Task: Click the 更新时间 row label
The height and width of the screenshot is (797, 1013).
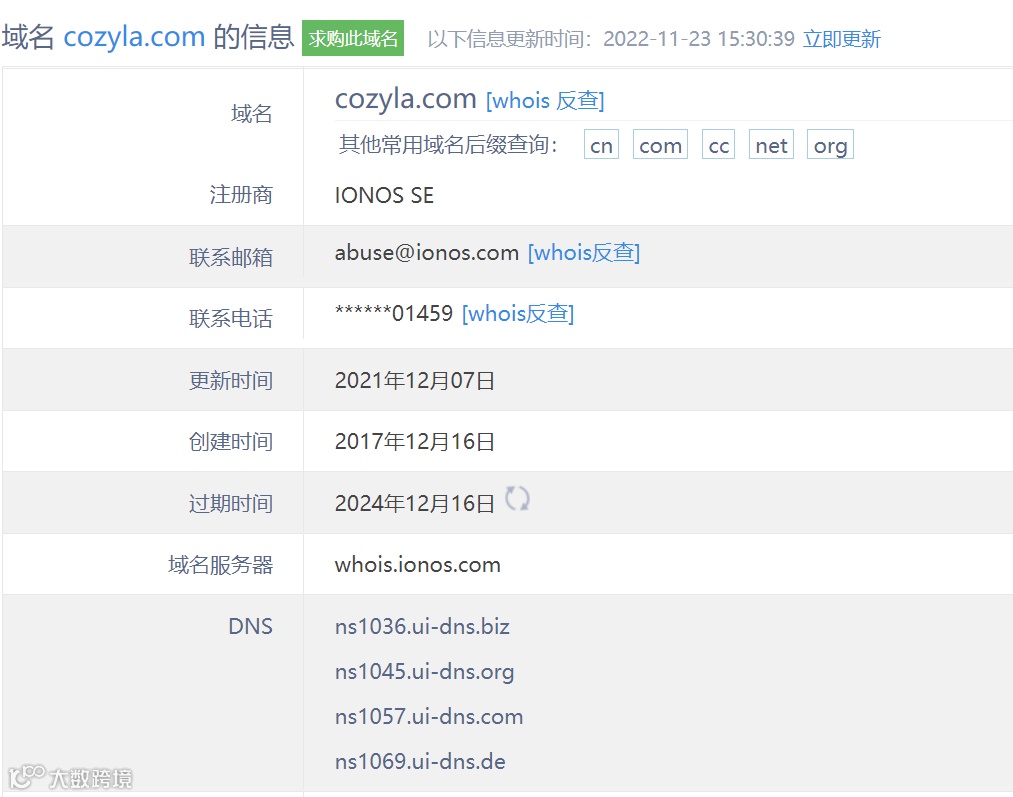Action: (231, 380)
